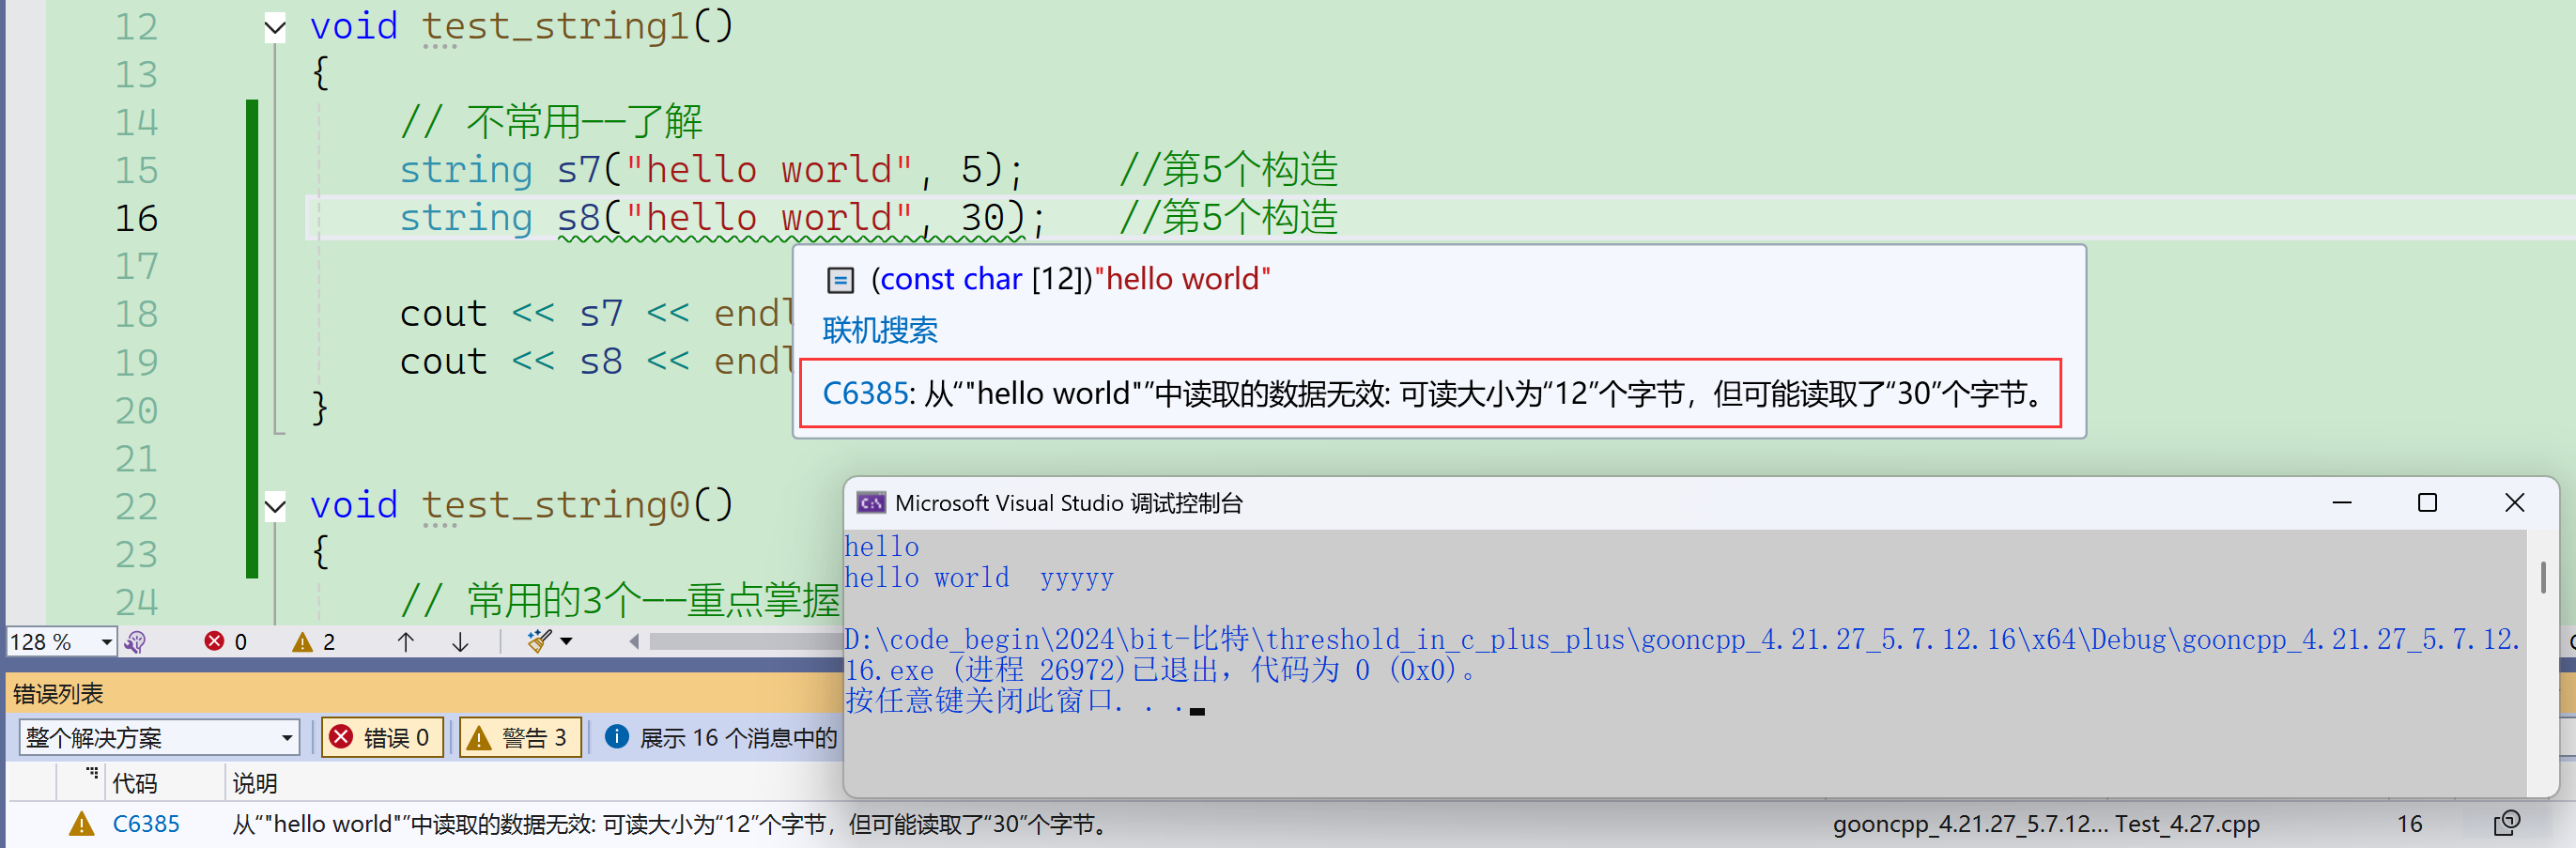Open the C6385 code link in error list
Screen dimensions: 2576x848
146,824
